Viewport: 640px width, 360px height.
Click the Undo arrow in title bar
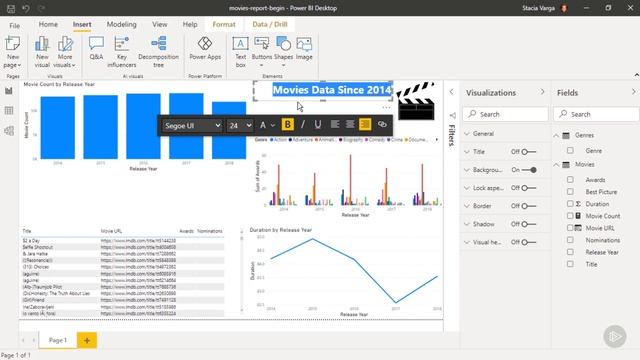pyautogui.click(x=26, y=8)
